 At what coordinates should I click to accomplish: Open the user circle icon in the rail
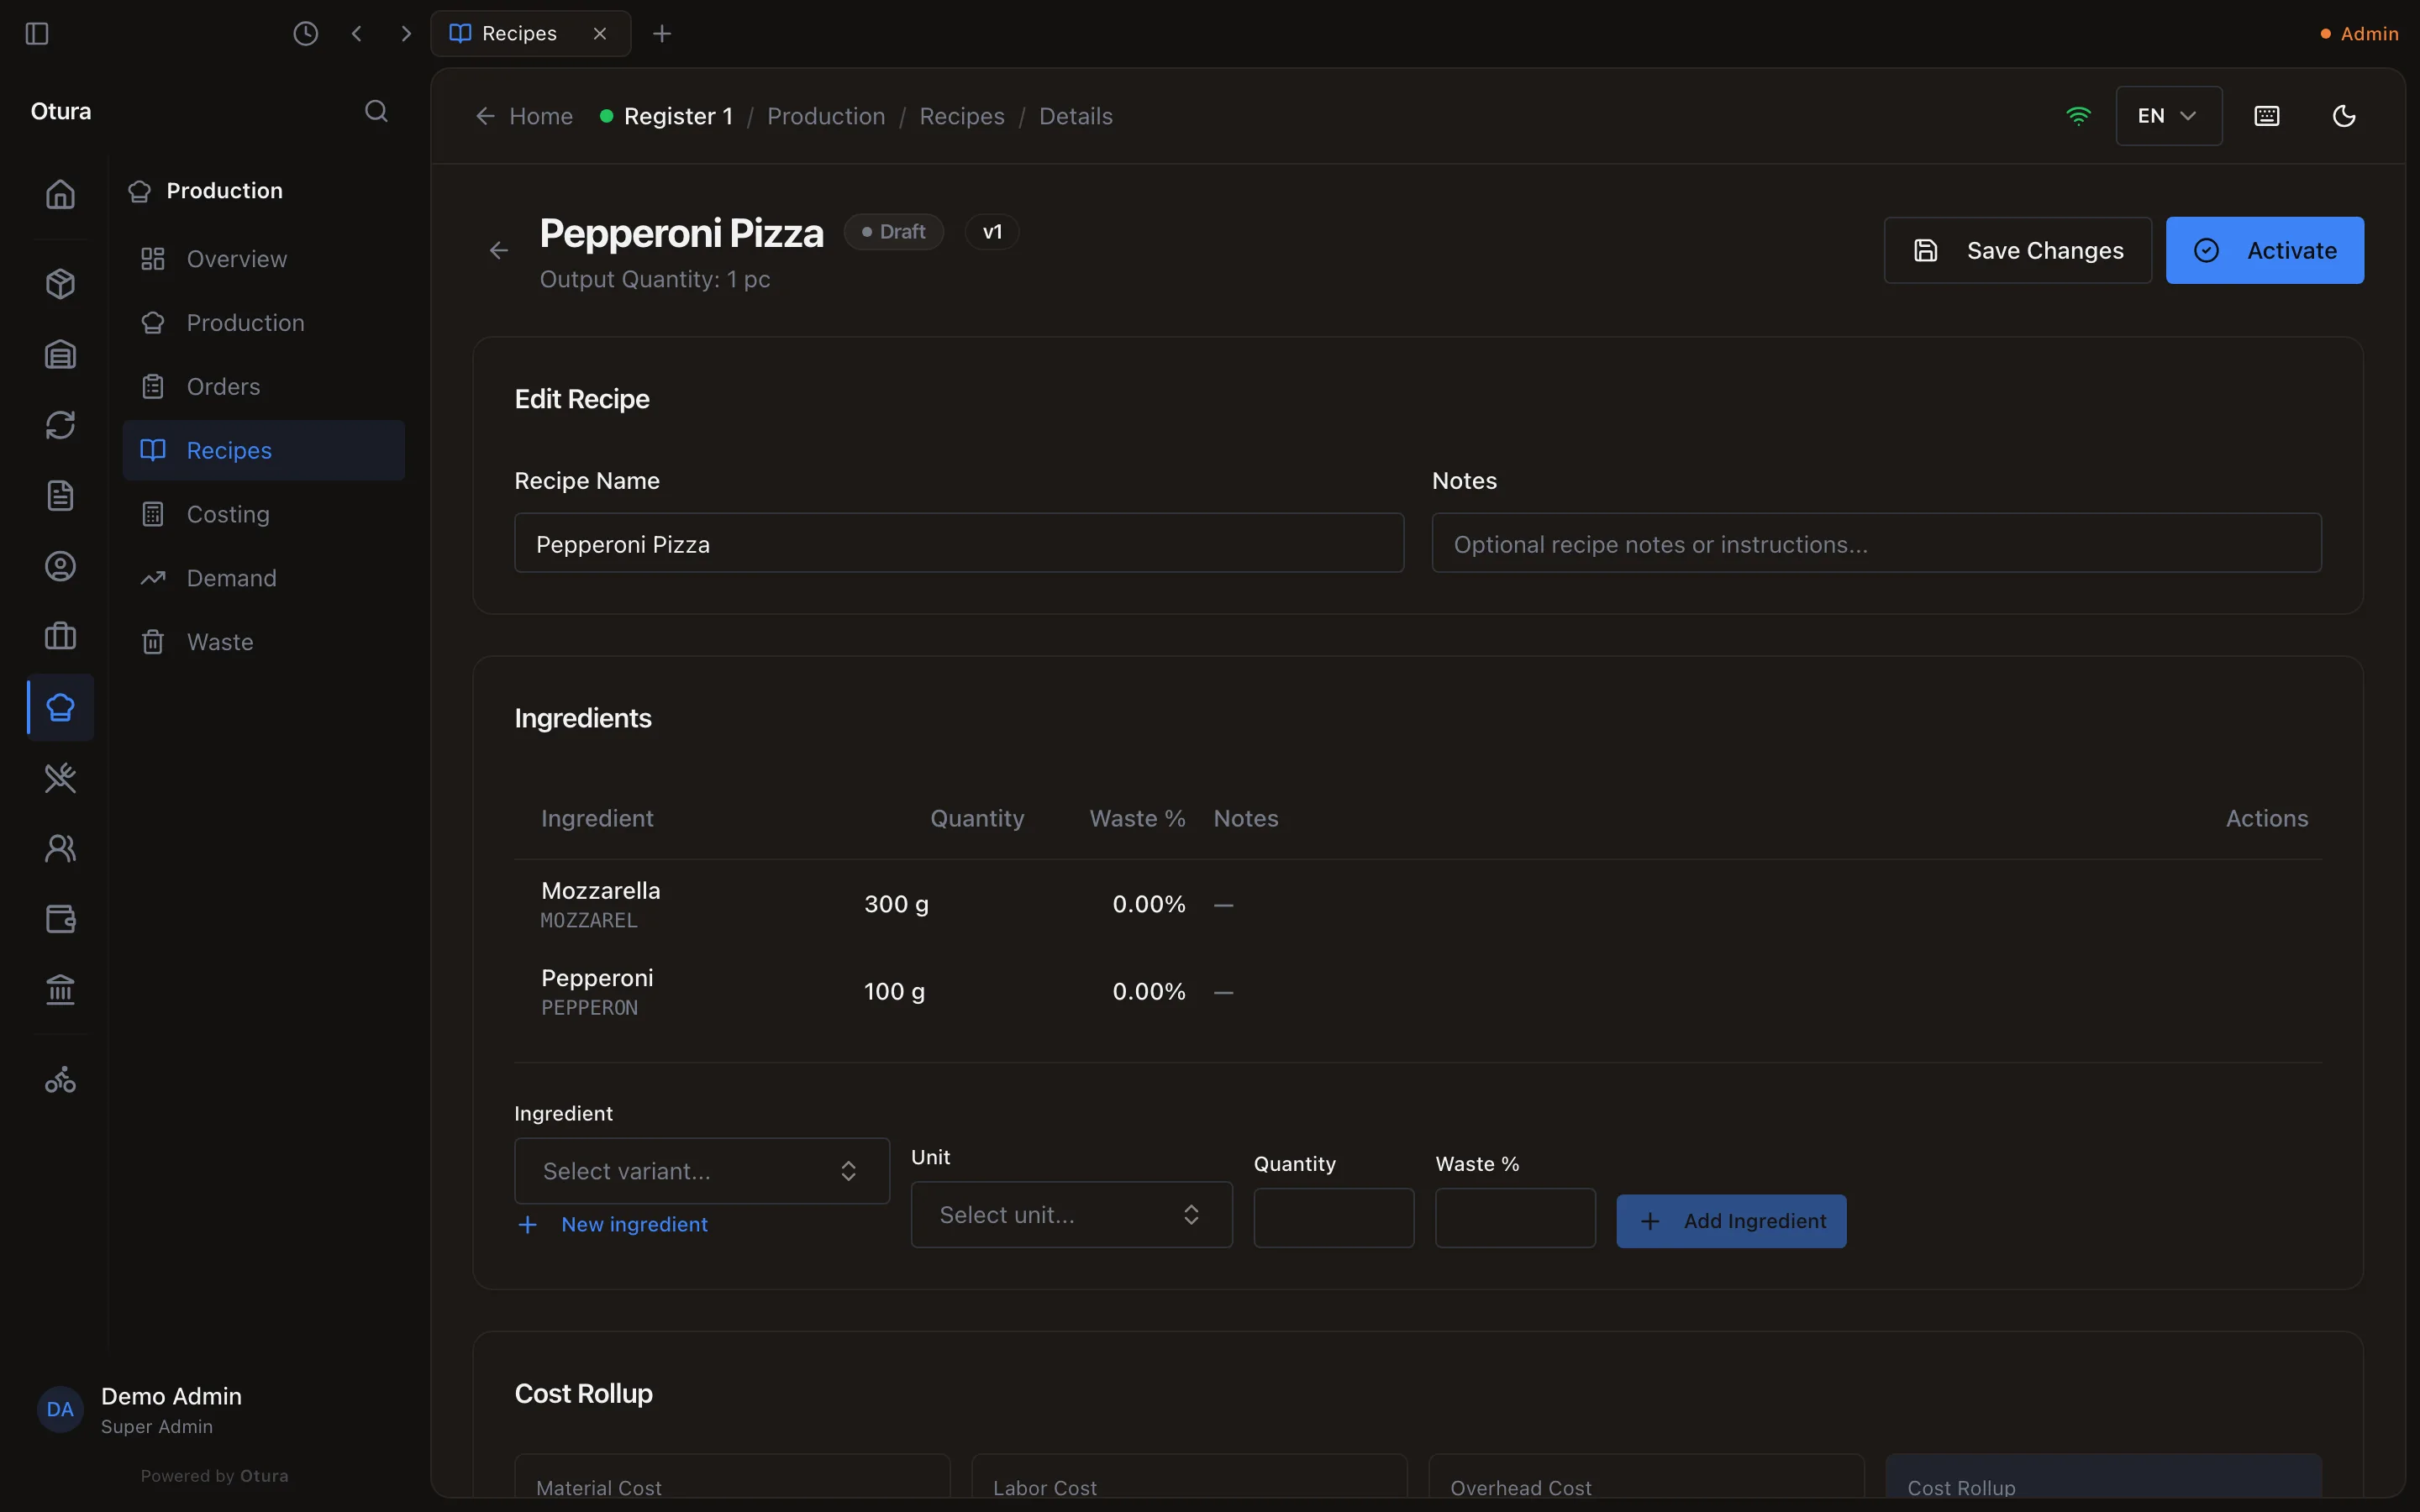(60, 566)
